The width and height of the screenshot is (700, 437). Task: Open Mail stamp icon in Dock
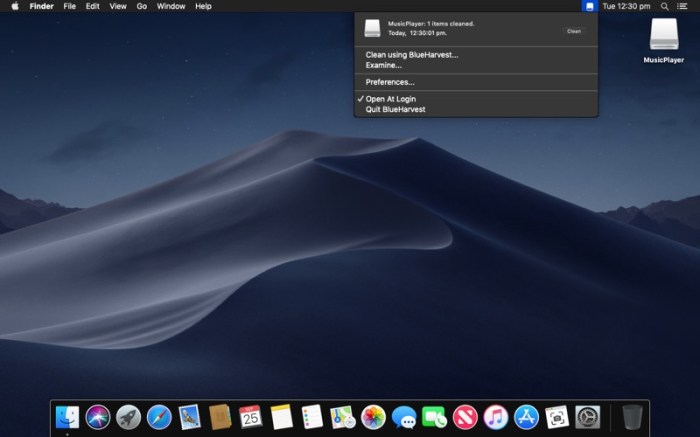(190, 417)
